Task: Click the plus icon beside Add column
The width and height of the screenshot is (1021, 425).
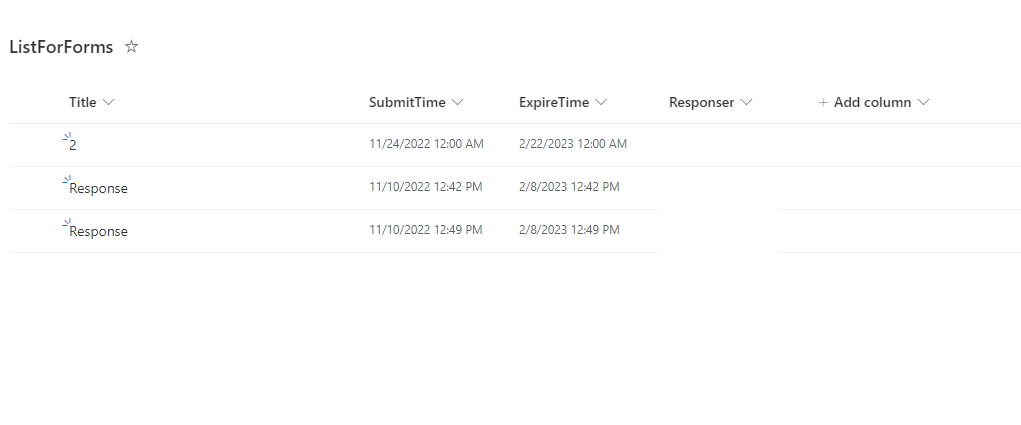Action: pyautogui.click(x=823, y=102)
